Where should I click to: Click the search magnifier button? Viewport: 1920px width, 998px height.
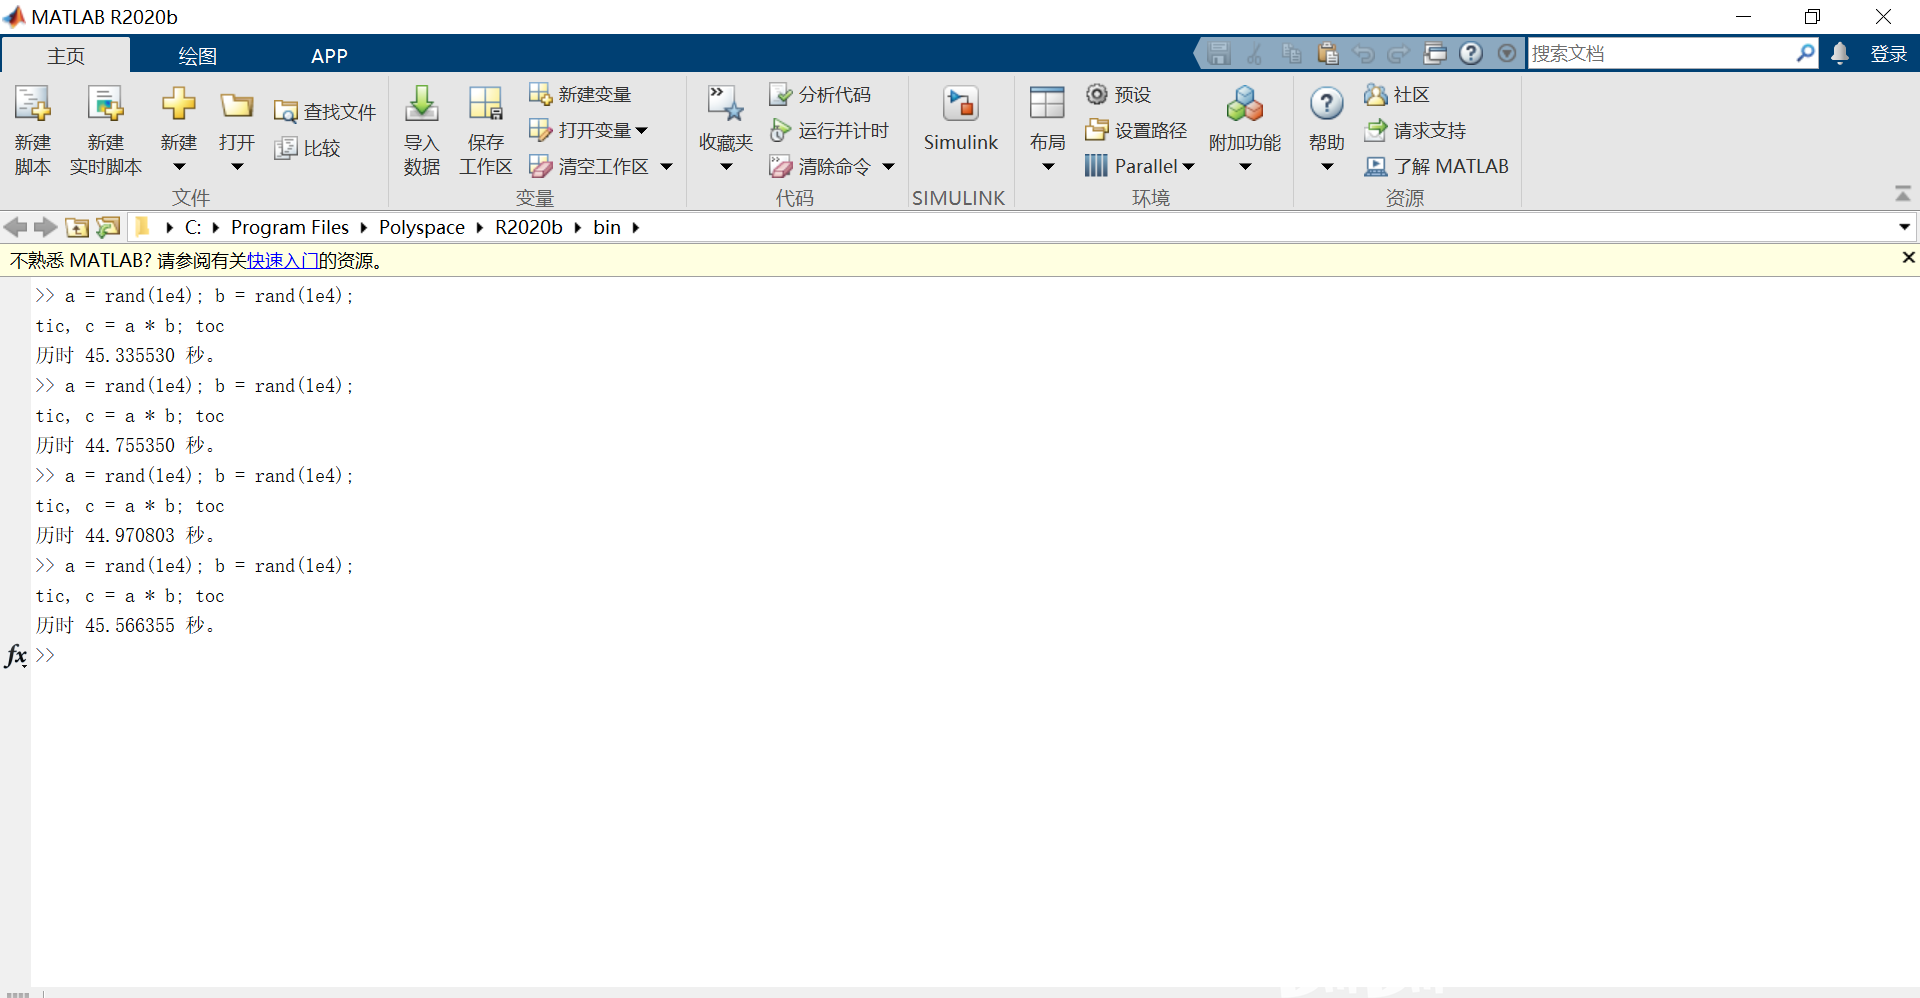tap(1805, 53)
